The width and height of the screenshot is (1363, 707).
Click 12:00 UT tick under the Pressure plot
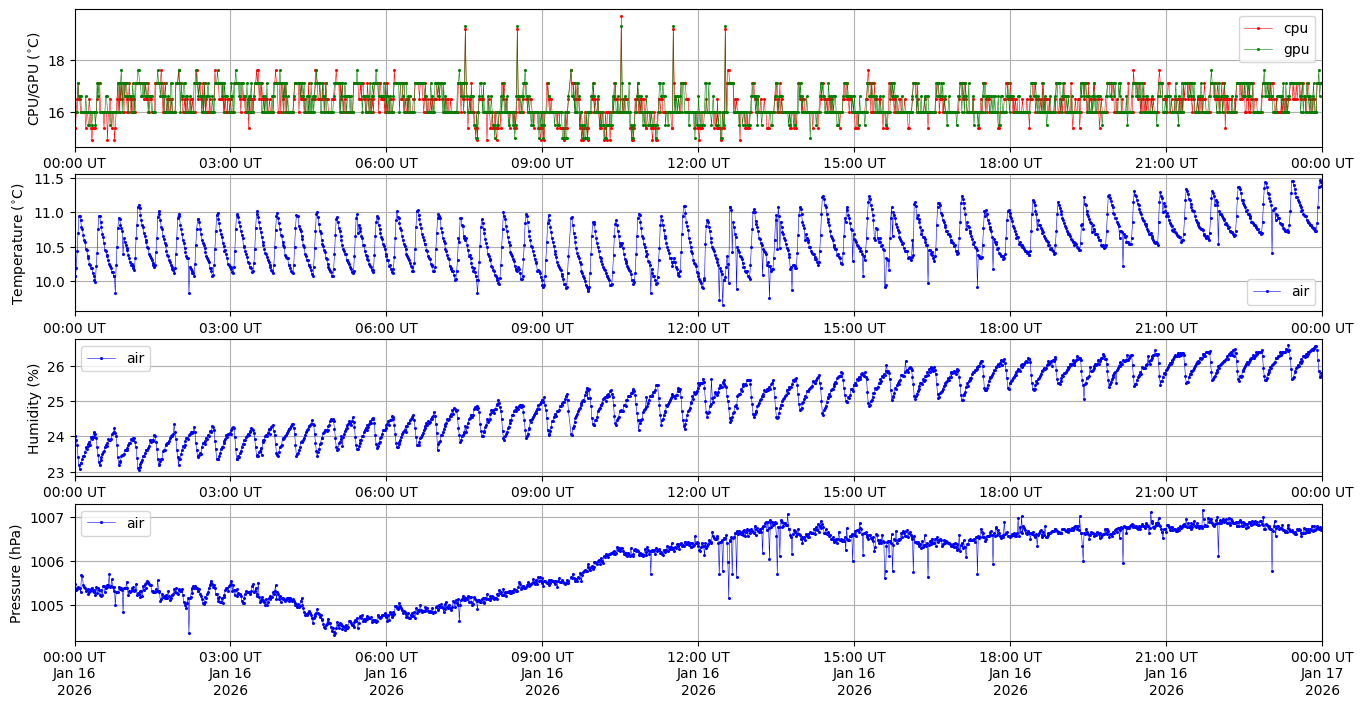click(698, 656)
